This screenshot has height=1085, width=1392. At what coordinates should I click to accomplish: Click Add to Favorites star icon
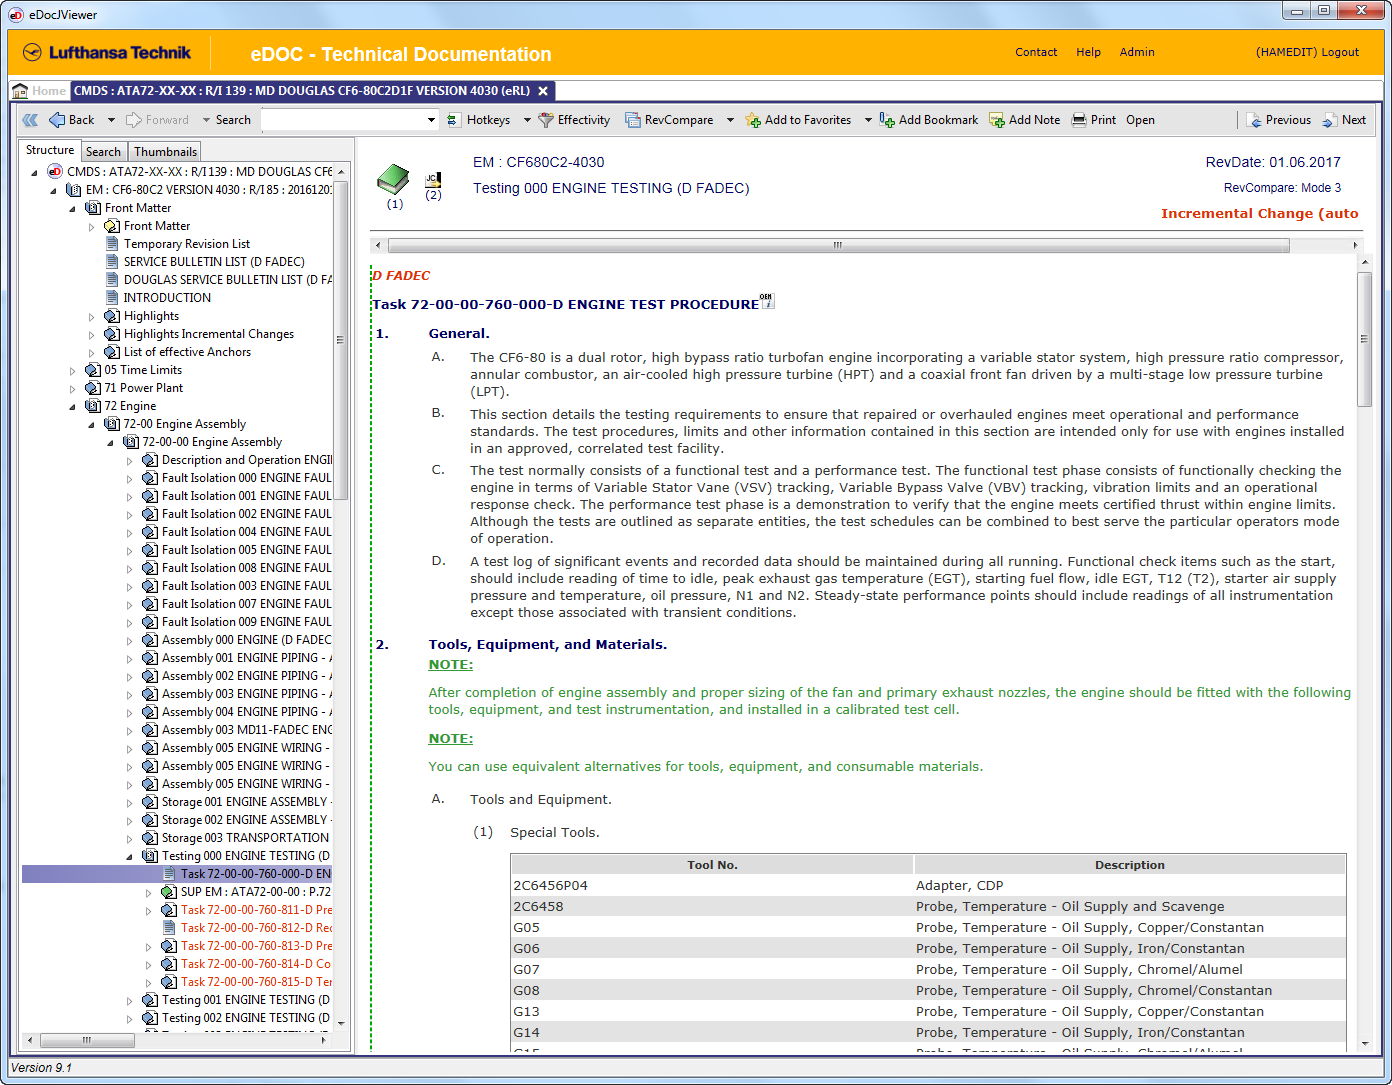point(753,120)
